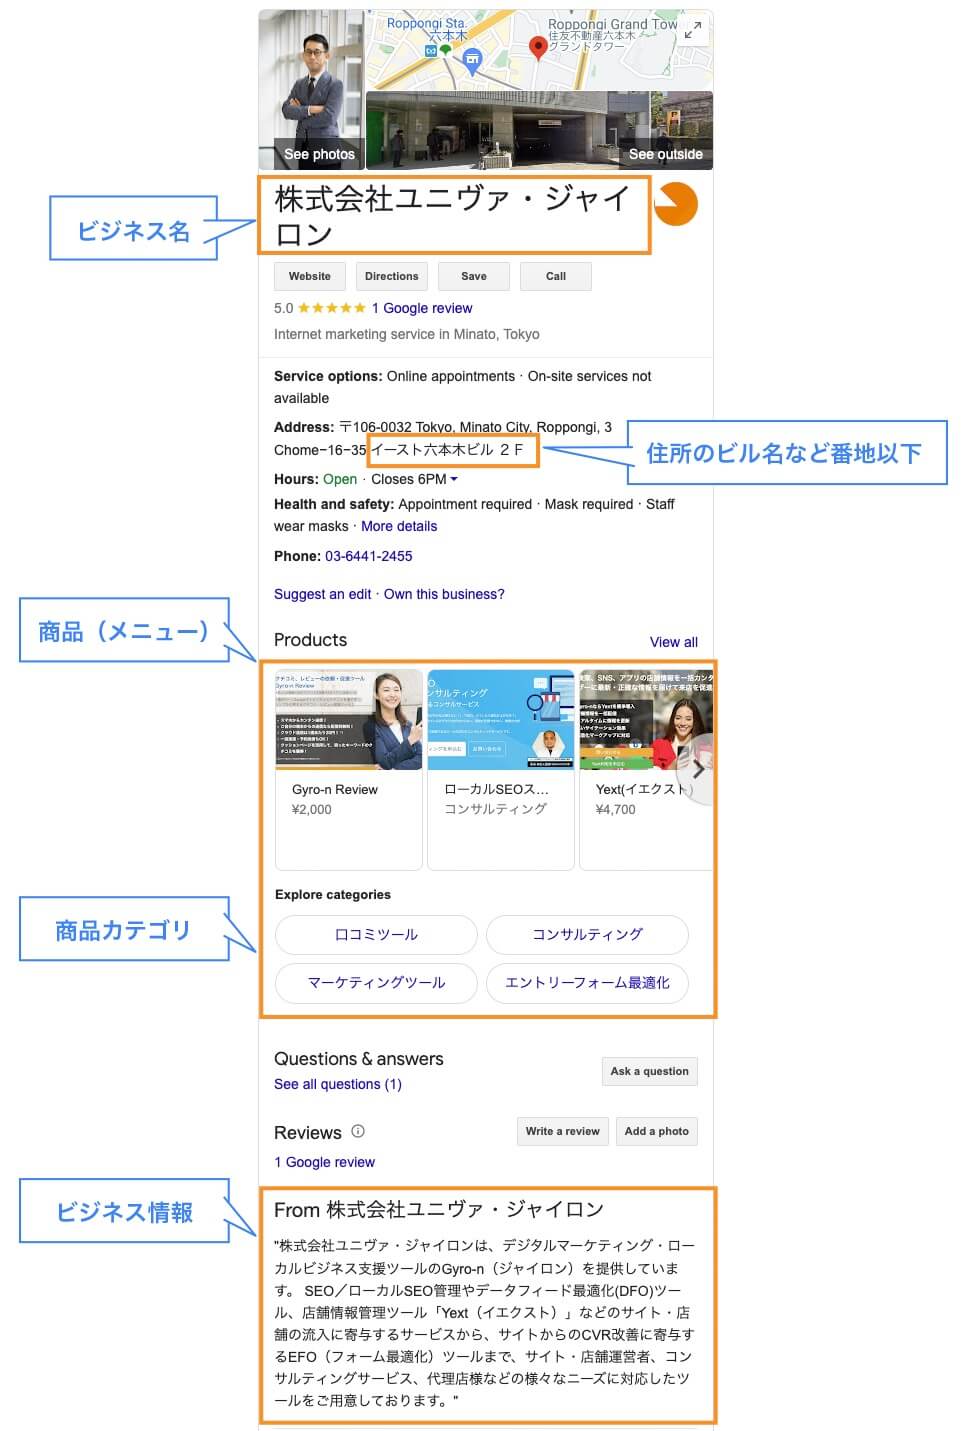Select the マーケティングツール category chip

[x=376, y=983]
